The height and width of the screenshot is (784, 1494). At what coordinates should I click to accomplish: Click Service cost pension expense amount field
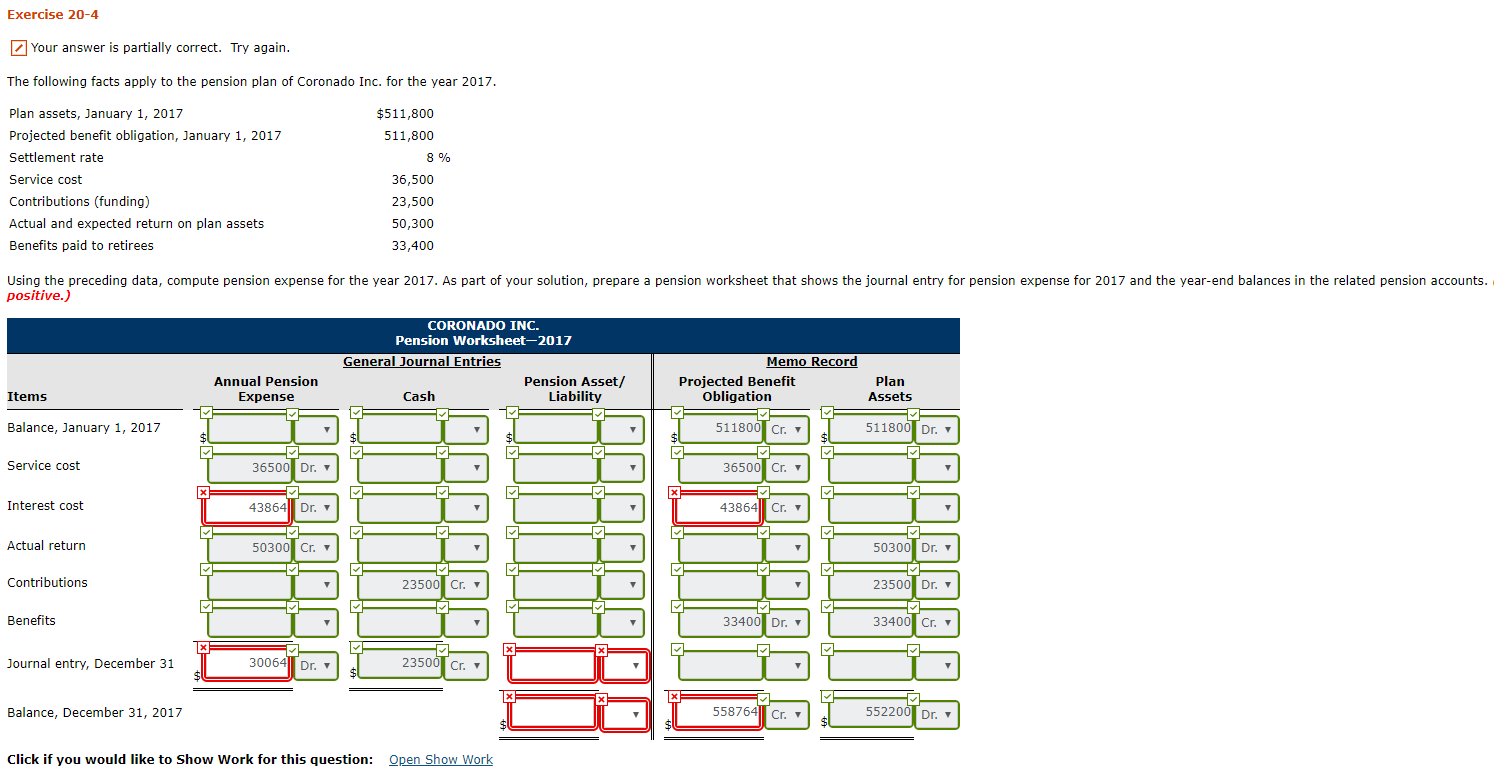pyautogui.click(x=251, y=468)
